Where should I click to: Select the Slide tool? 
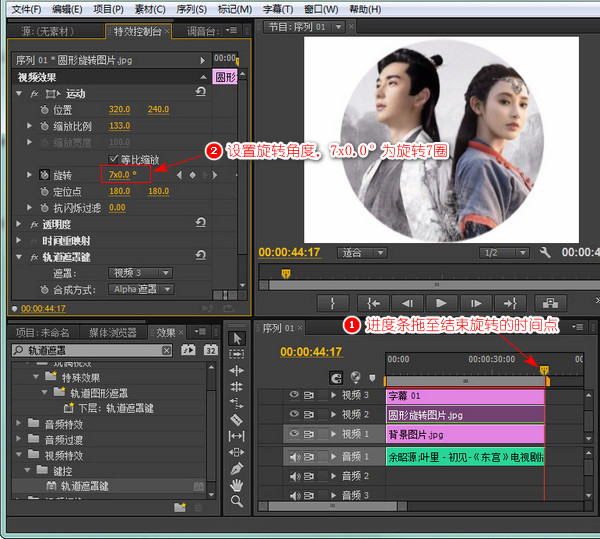[237, 452]
